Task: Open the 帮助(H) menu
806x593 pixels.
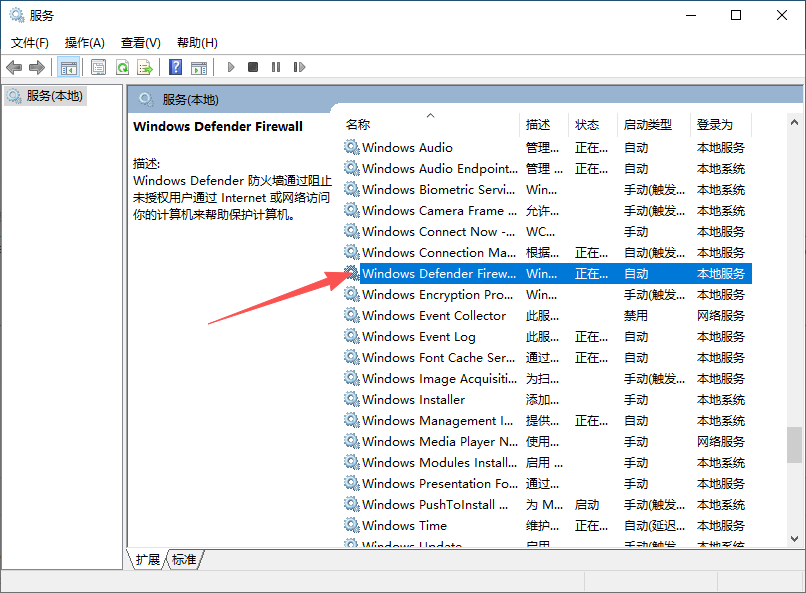Action: tap(197, 43)
